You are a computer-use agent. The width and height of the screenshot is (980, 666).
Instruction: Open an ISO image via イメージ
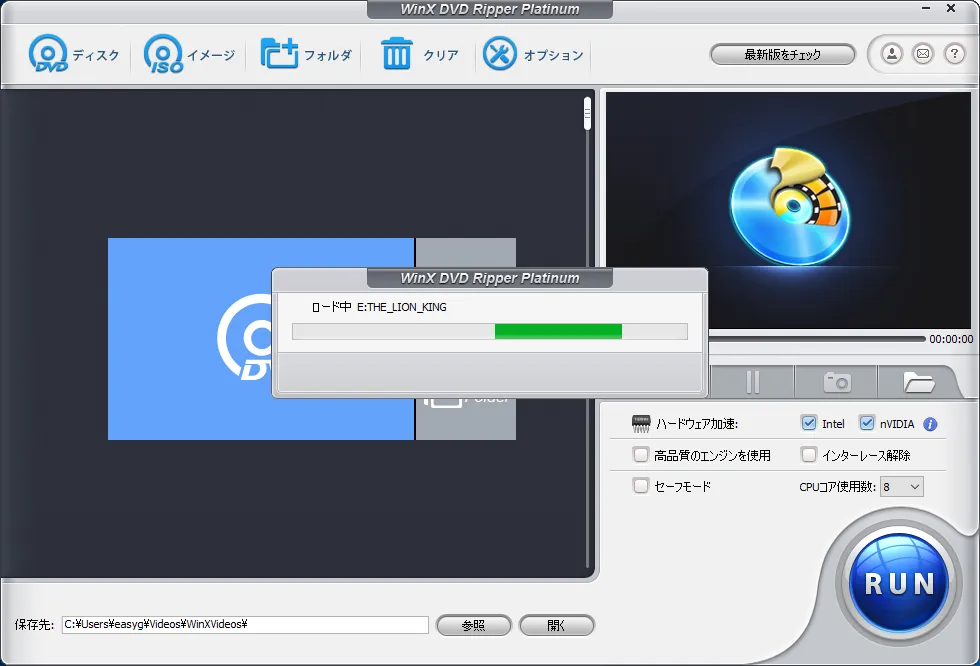[x=189, y=54]
